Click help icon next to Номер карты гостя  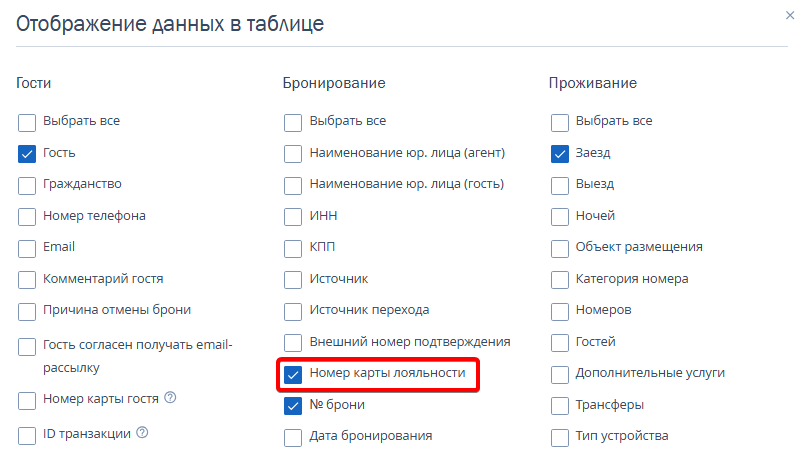[170, 398]
